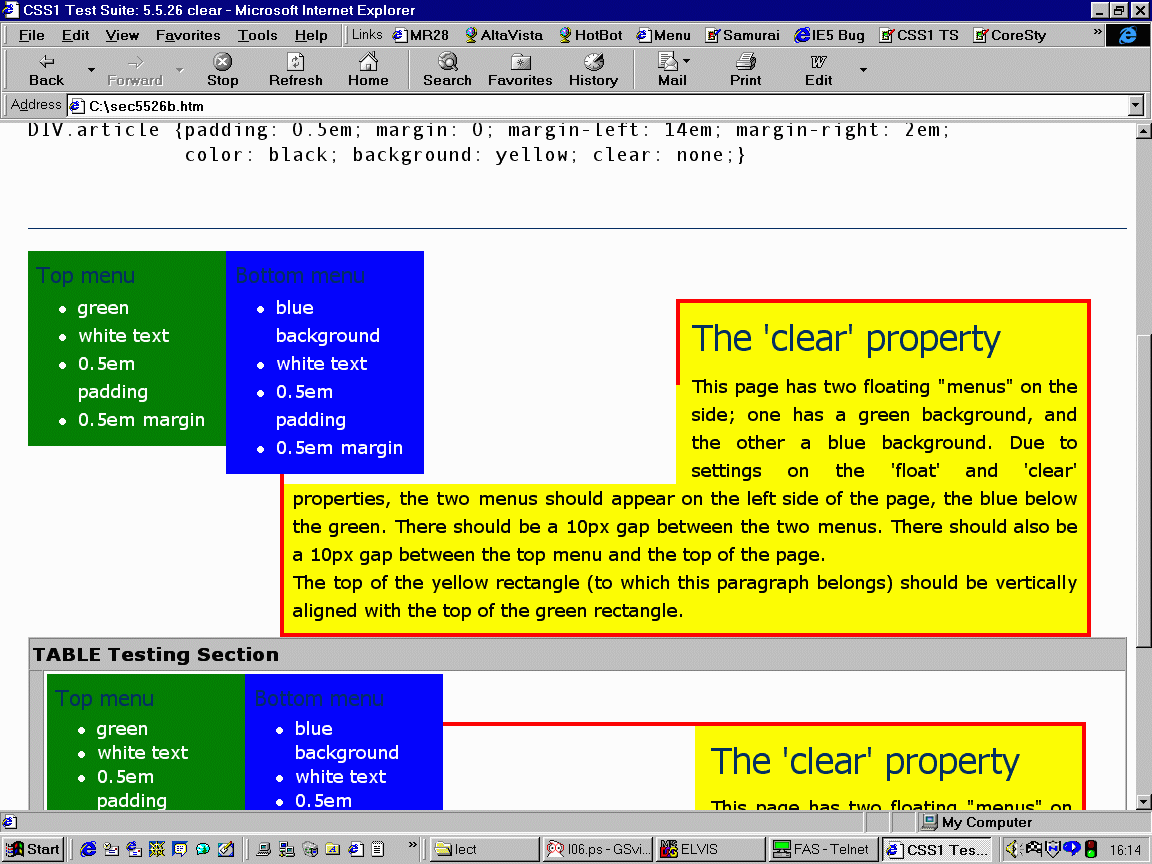Screen dimensions: 1152x864
Task: Click in the Address field
Action: click(600, 105)
